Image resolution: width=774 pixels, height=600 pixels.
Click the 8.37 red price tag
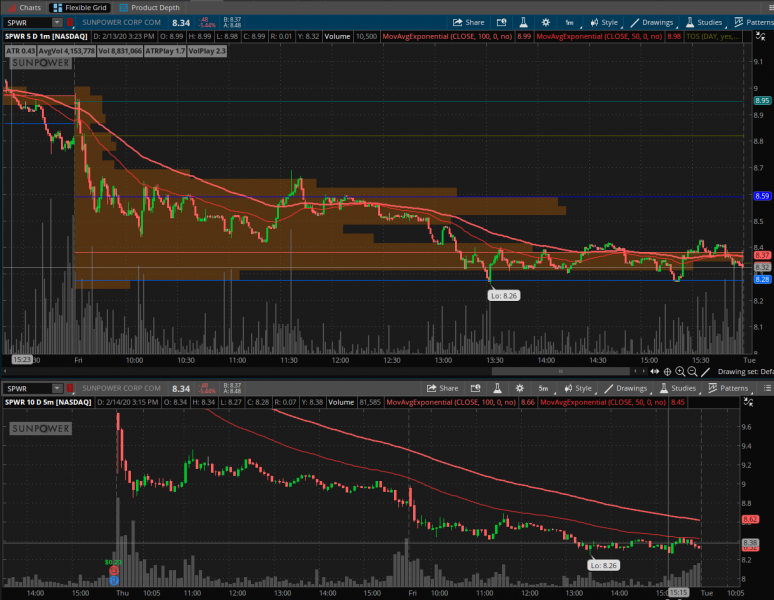(762, 255)
